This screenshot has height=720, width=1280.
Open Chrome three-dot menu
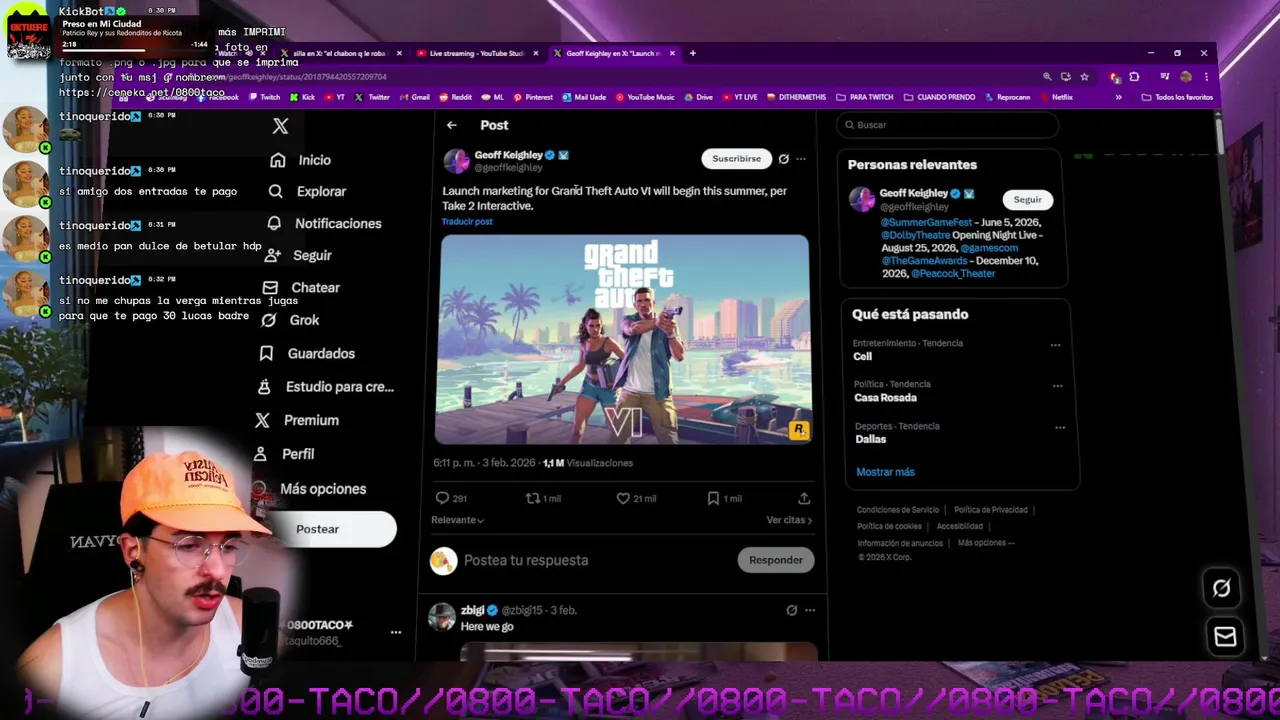1207,76
